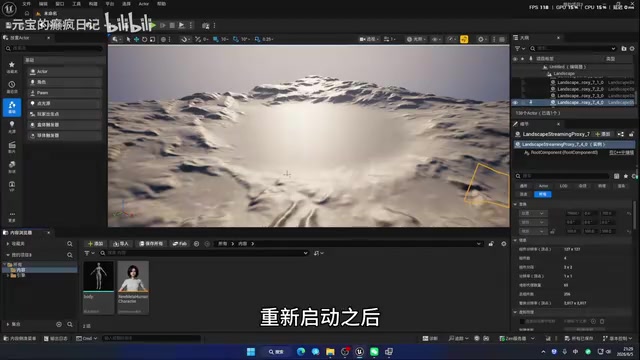Open the Lights bulb category
Viewport: 640px width, 360px height.
pos(12,127)
